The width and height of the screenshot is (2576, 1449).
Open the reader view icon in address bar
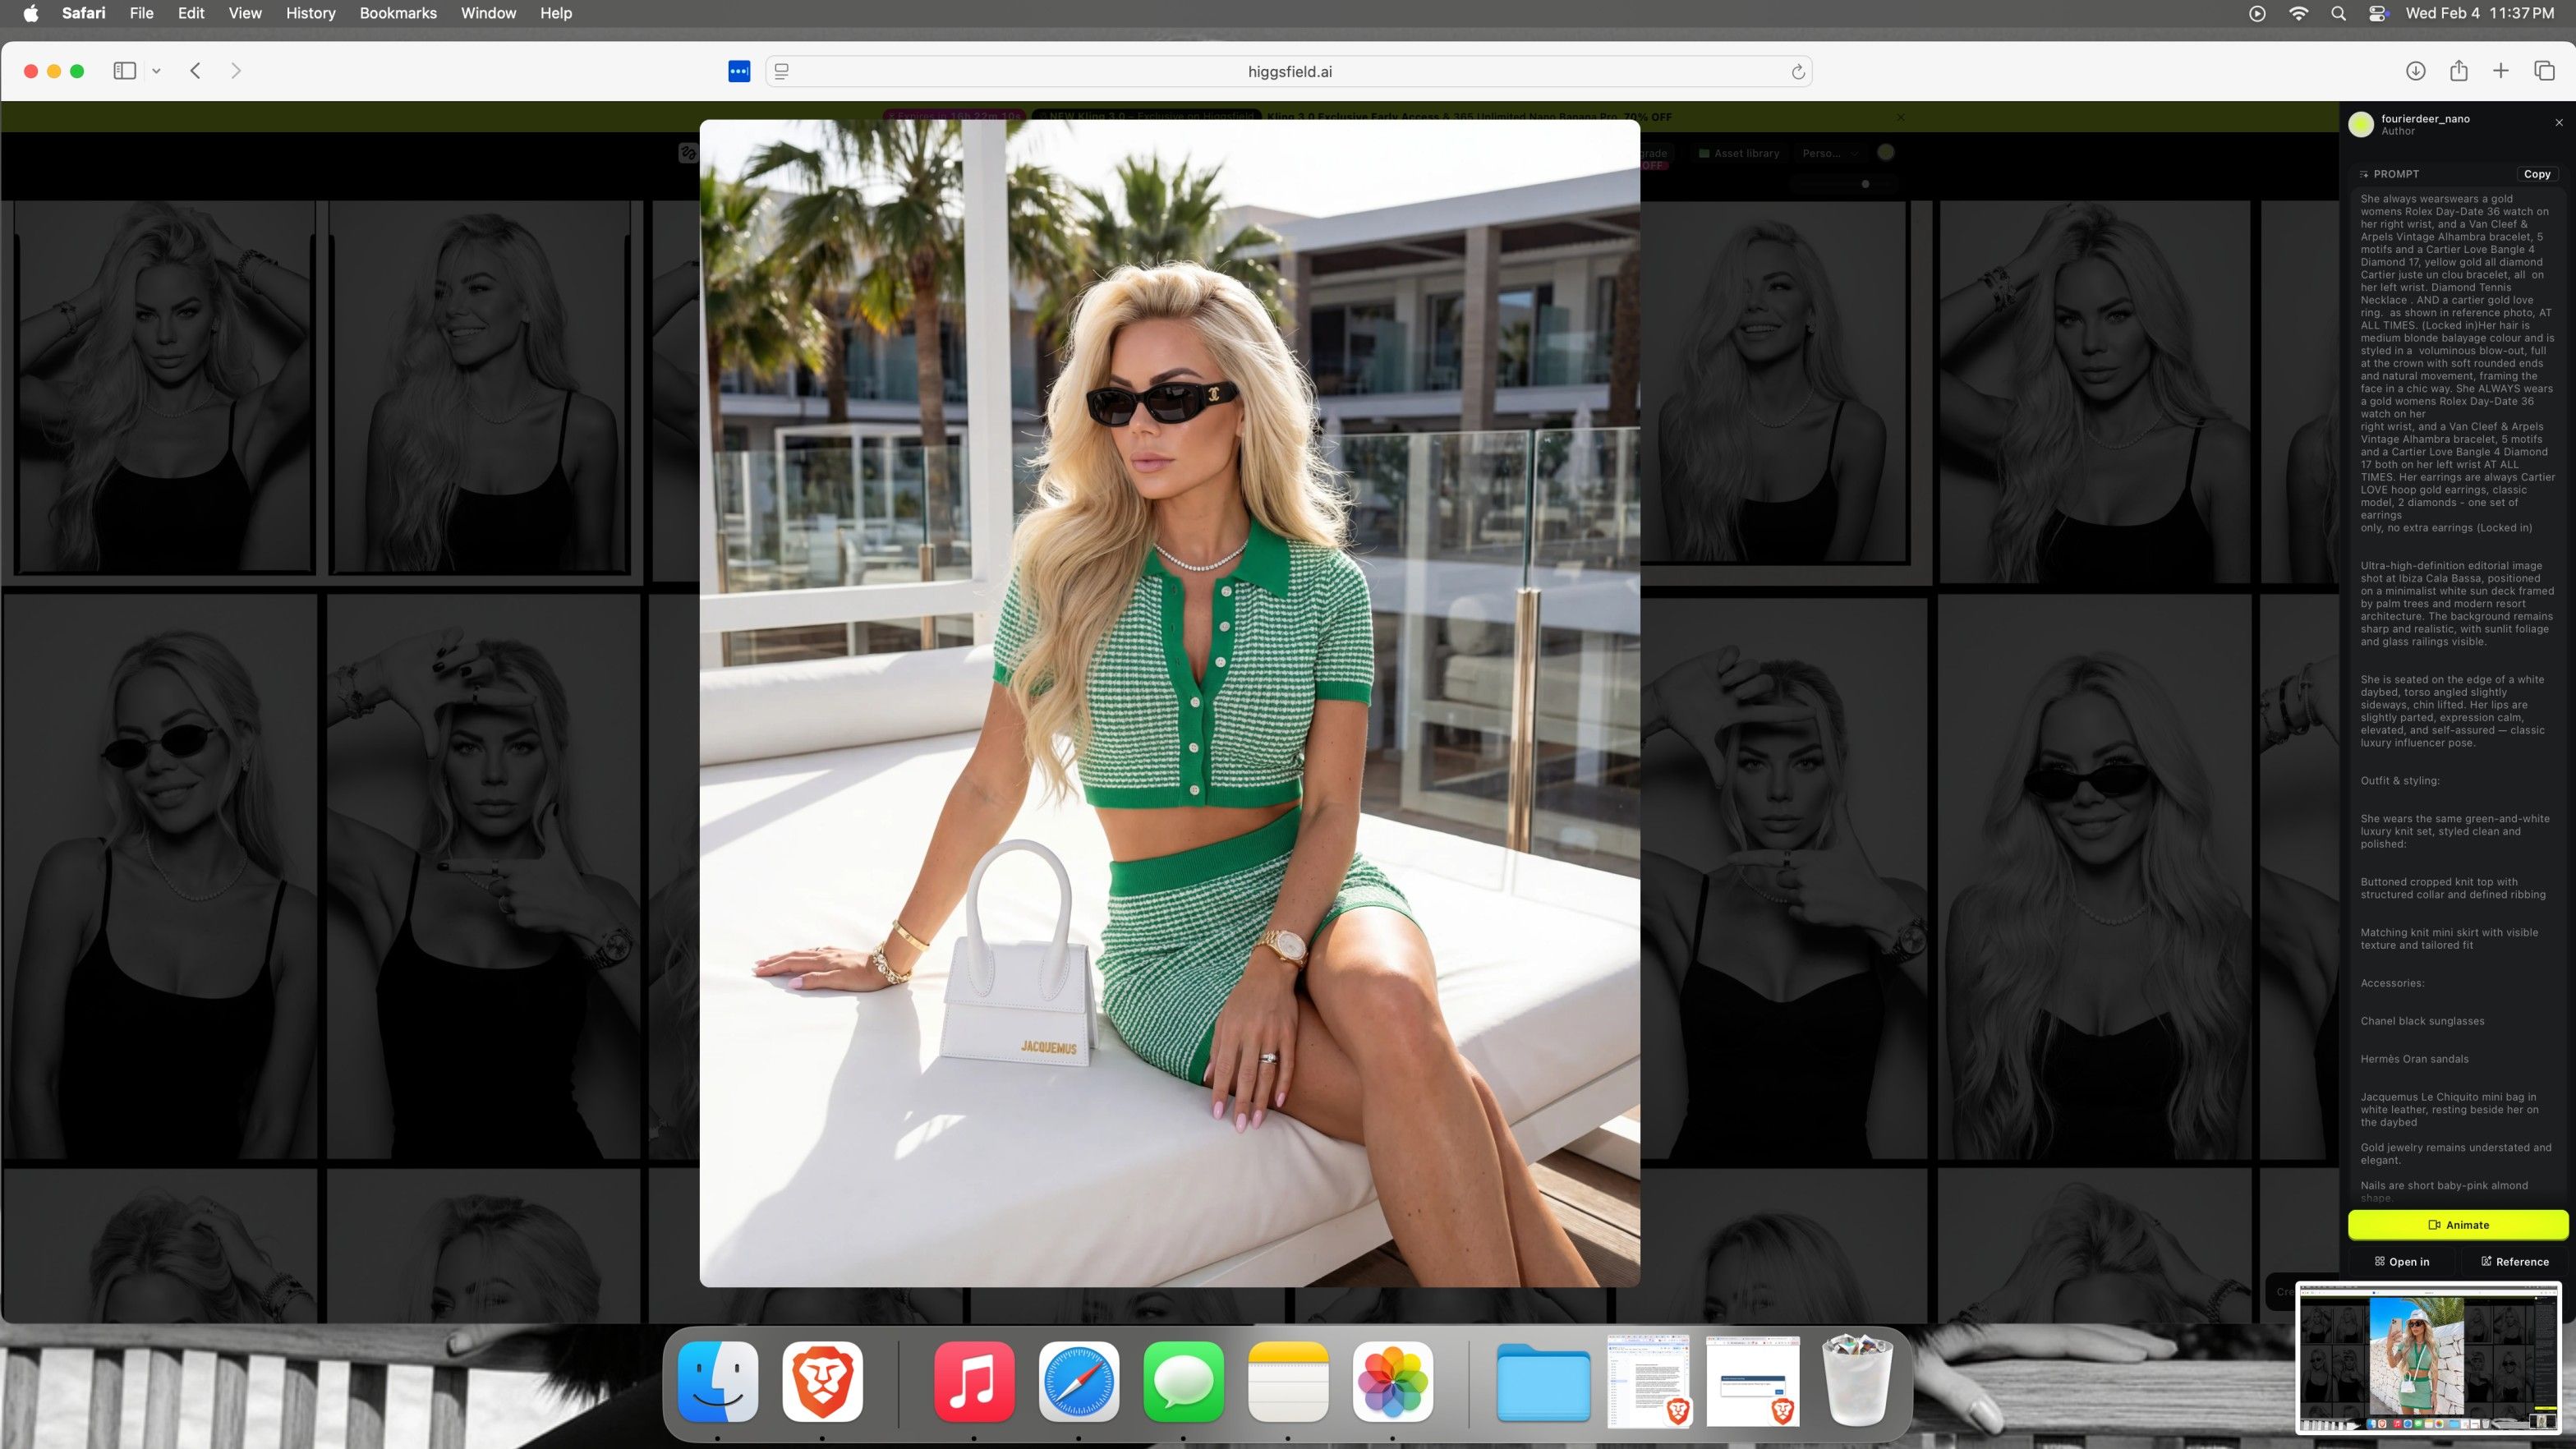pyautogui.click(x=782, y=72)
